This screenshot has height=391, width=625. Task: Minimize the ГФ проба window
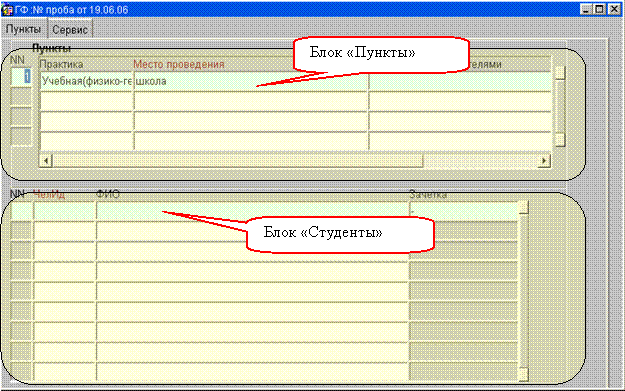point(585,9)
